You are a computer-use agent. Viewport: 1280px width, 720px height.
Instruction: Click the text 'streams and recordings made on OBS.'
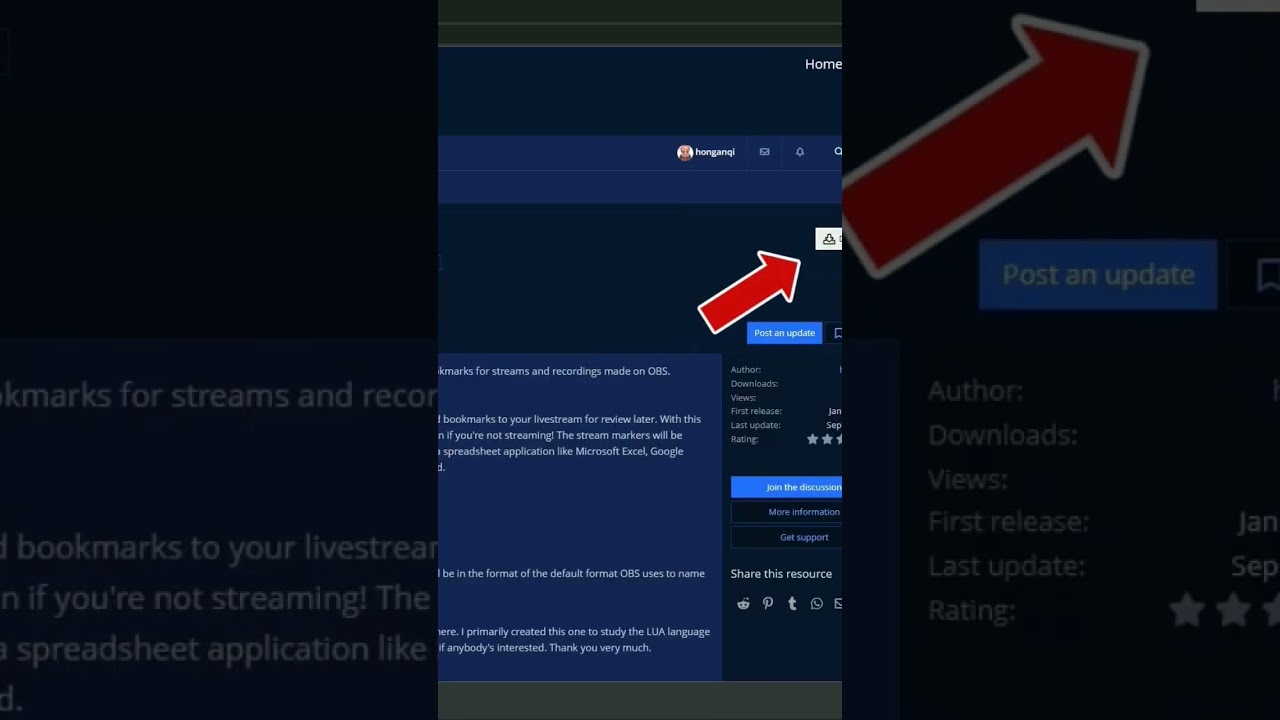point(581,371)
